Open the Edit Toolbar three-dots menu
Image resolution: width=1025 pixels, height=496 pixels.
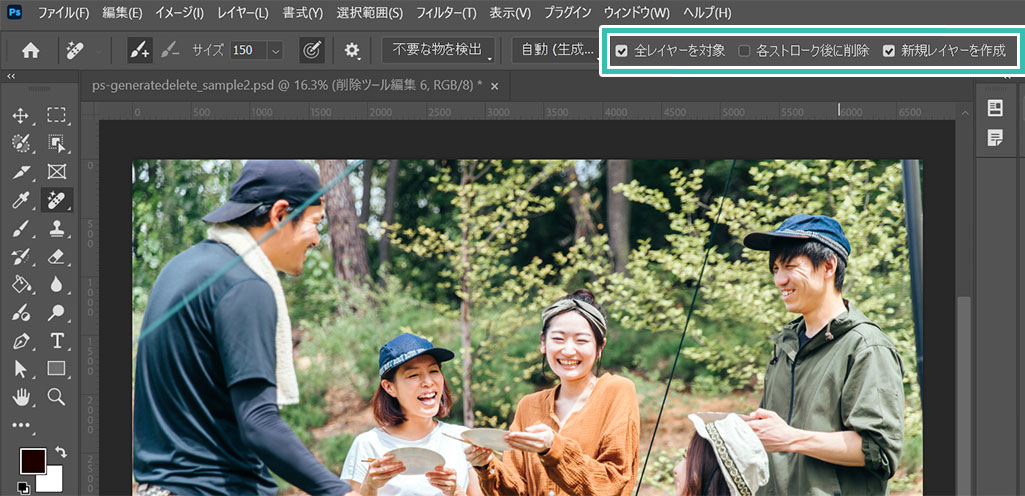21,425
